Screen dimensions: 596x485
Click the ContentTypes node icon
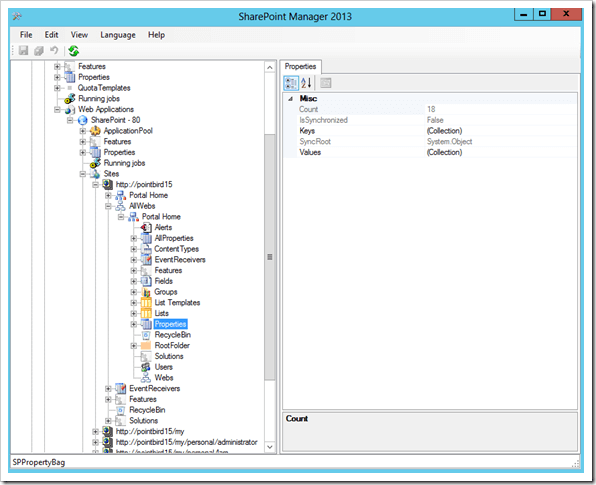146,249
